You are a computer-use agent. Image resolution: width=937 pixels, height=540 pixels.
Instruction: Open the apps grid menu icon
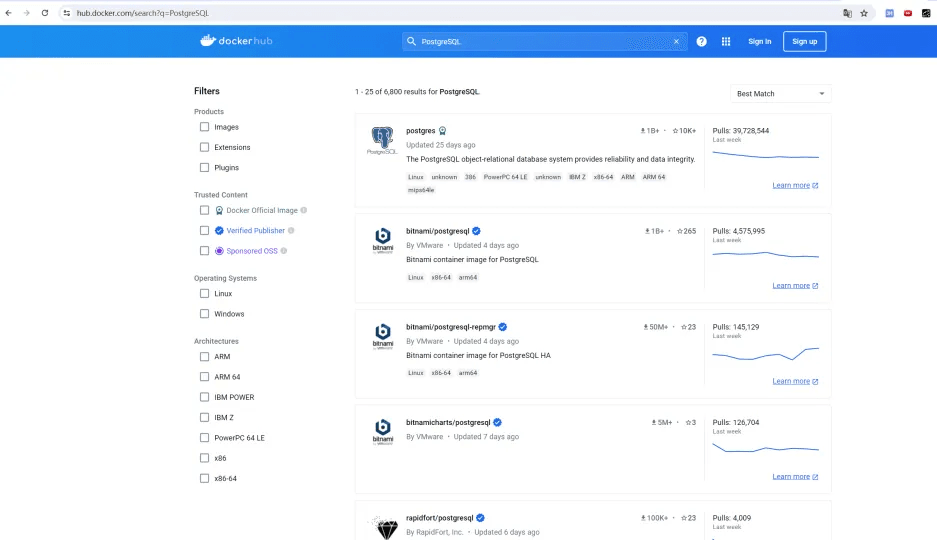tap(725, 41)
